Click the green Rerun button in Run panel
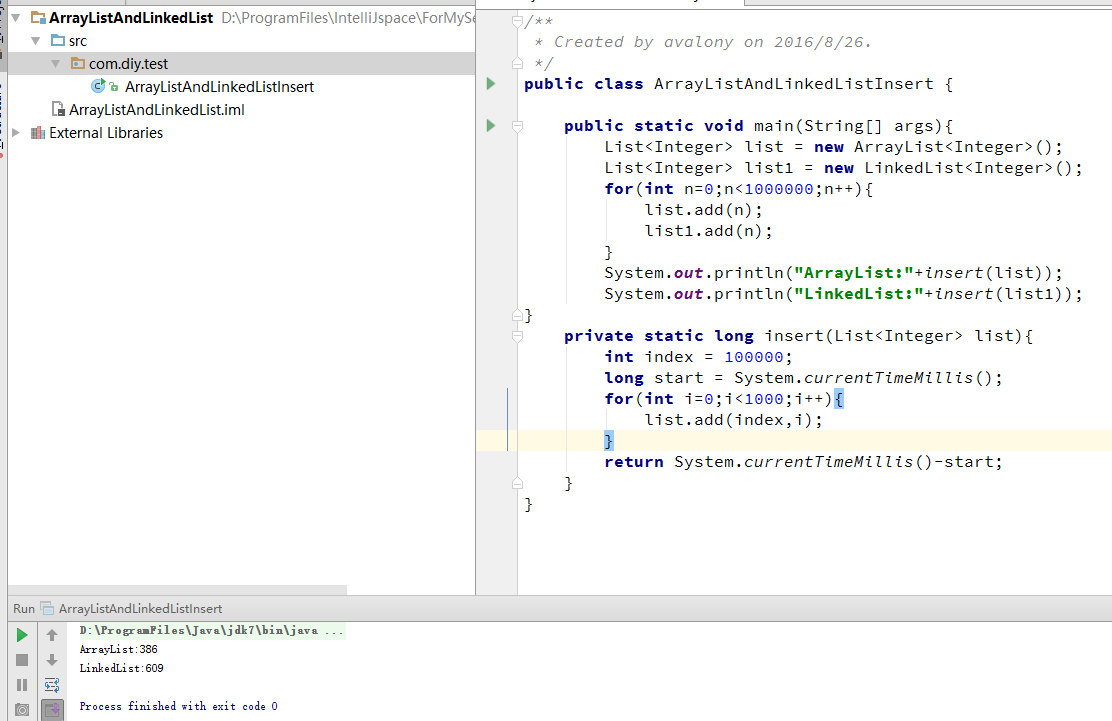This screenshot has width=1112, height=721. pyautogui.click(x=22, y=635)
